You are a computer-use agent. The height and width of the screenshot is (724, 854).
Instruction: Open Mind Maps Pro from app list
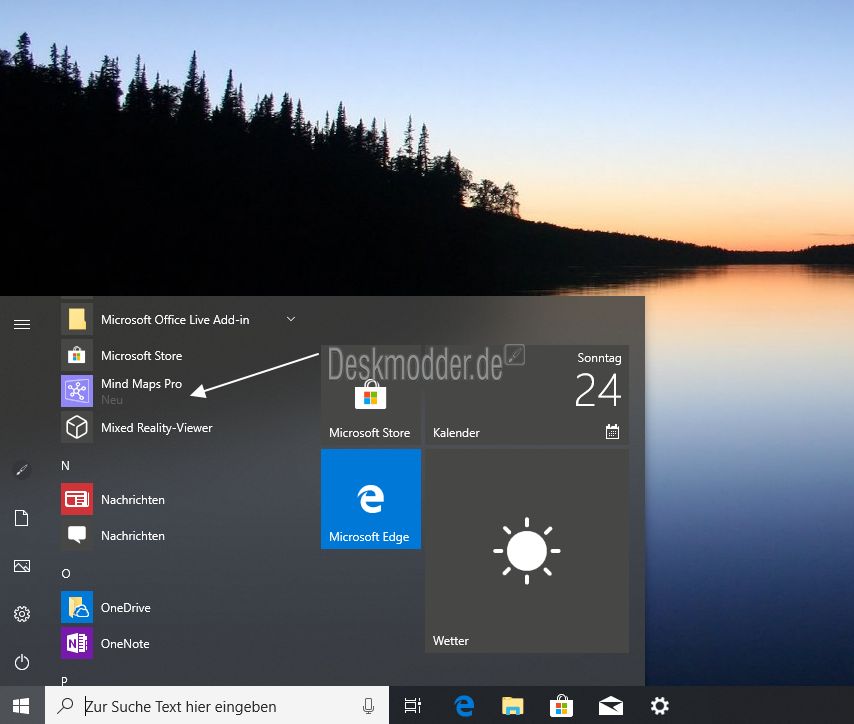coord(180,391)
